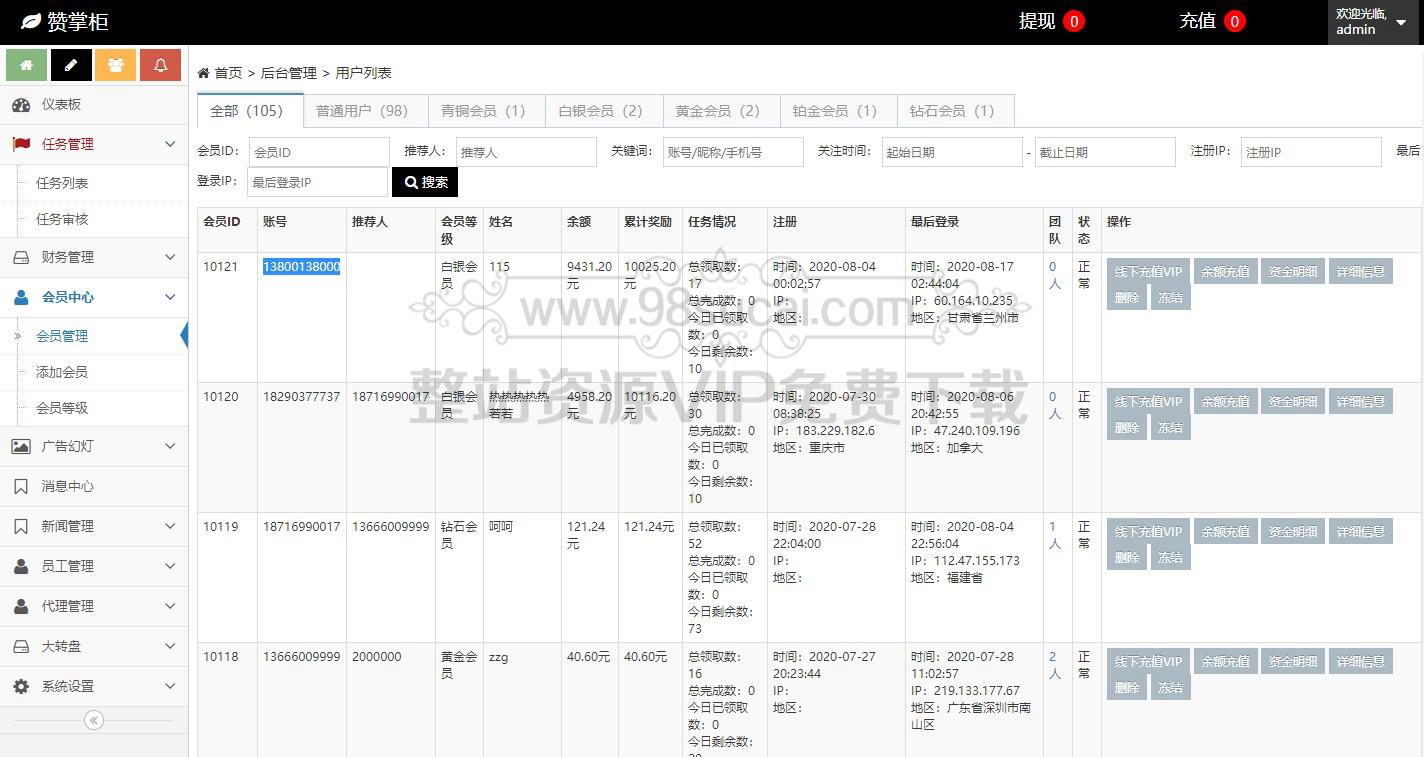Open the 仪表板 dashboard item

[x=61, y=104]
